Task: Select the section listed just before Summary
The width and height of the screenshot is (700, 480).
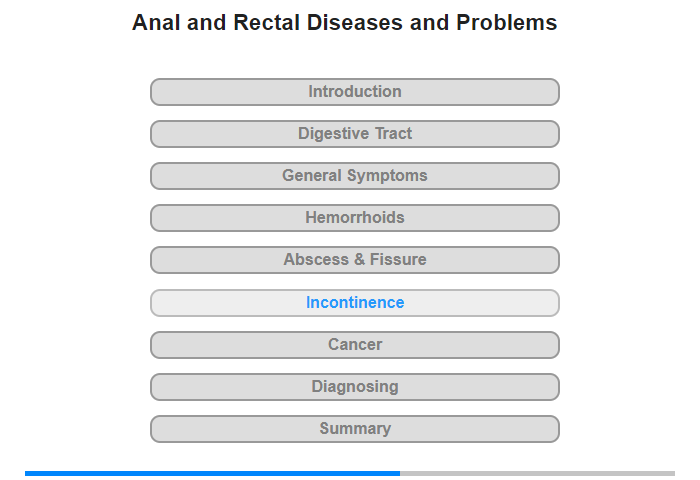Action: tap(354, 387)
